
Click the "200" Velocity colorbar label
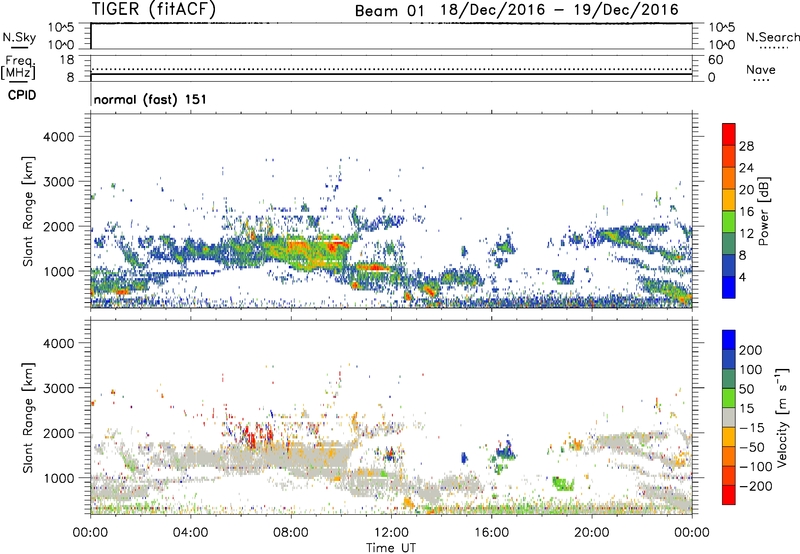point(751,350)
